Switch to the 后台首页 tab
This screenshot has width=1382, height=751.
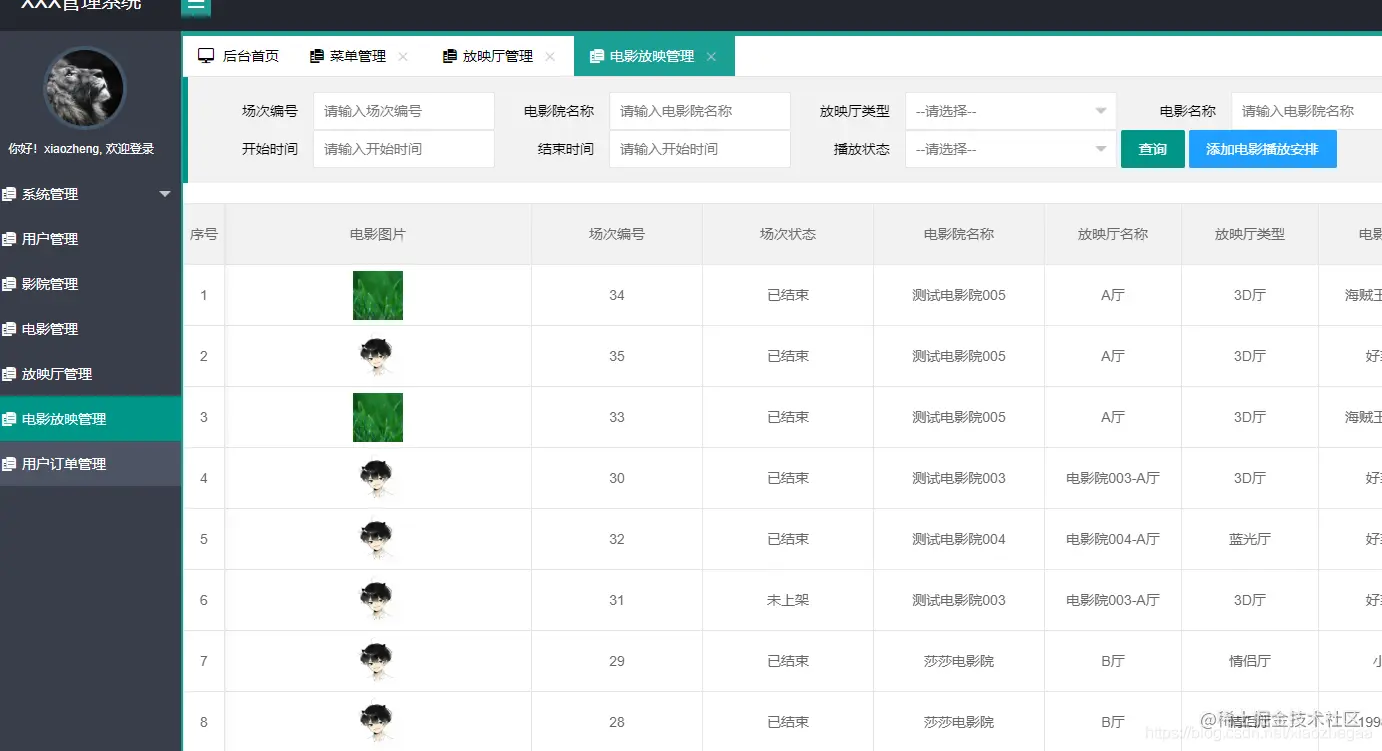[247, 56]
